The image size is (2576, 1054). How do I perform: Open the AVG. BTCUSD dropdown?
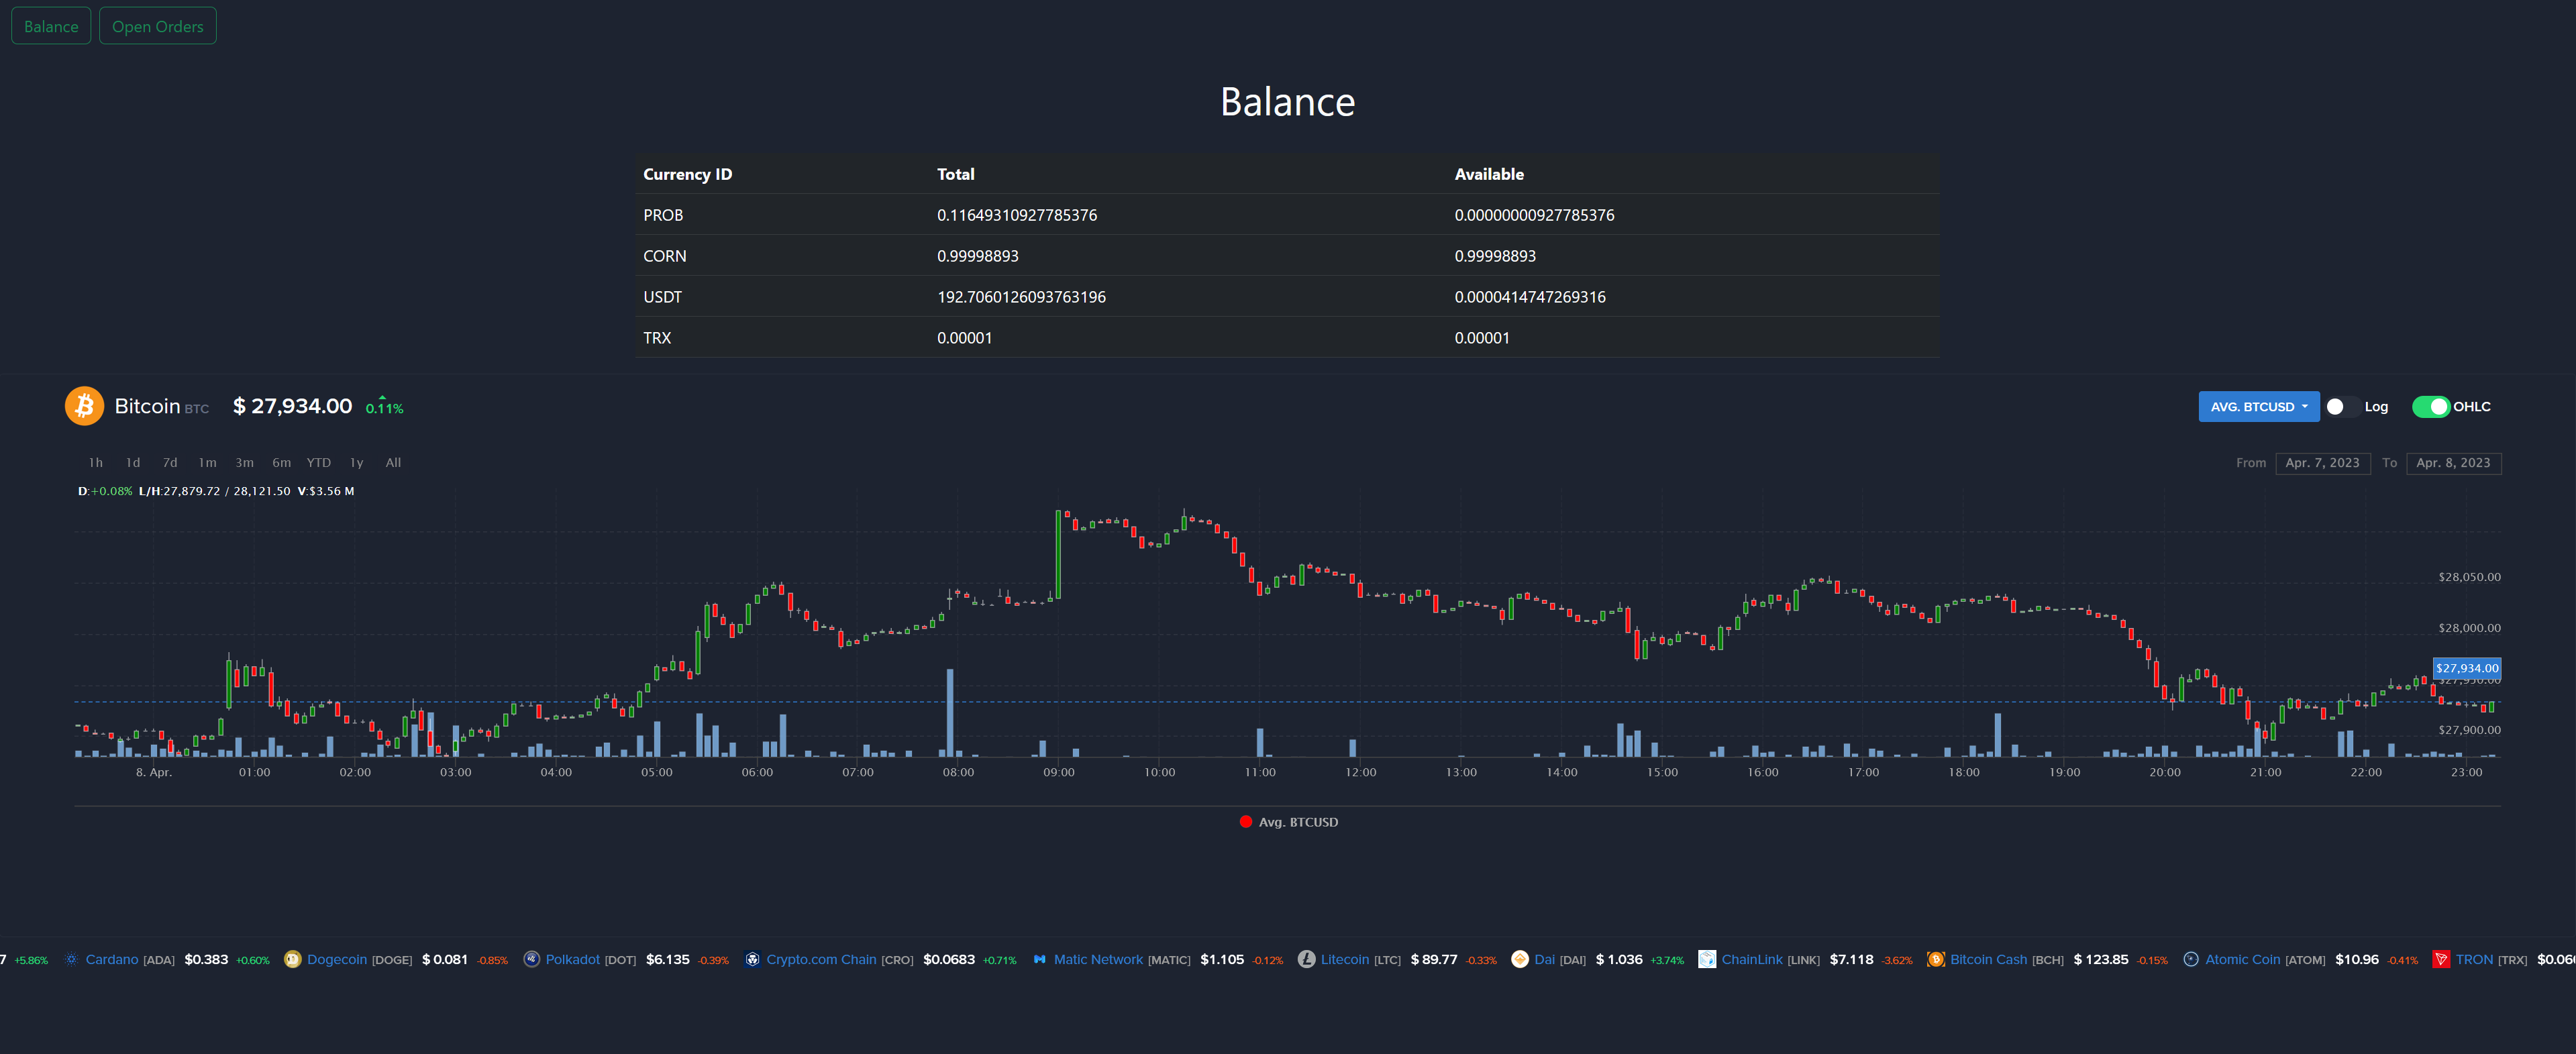point(2258,407)
